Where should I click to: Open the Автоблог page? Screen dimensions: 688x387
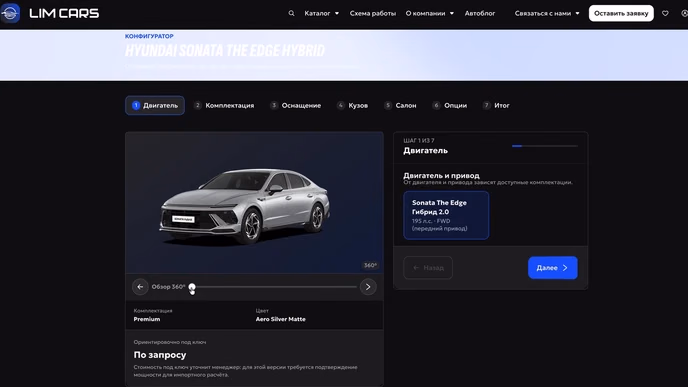point(480,13)
